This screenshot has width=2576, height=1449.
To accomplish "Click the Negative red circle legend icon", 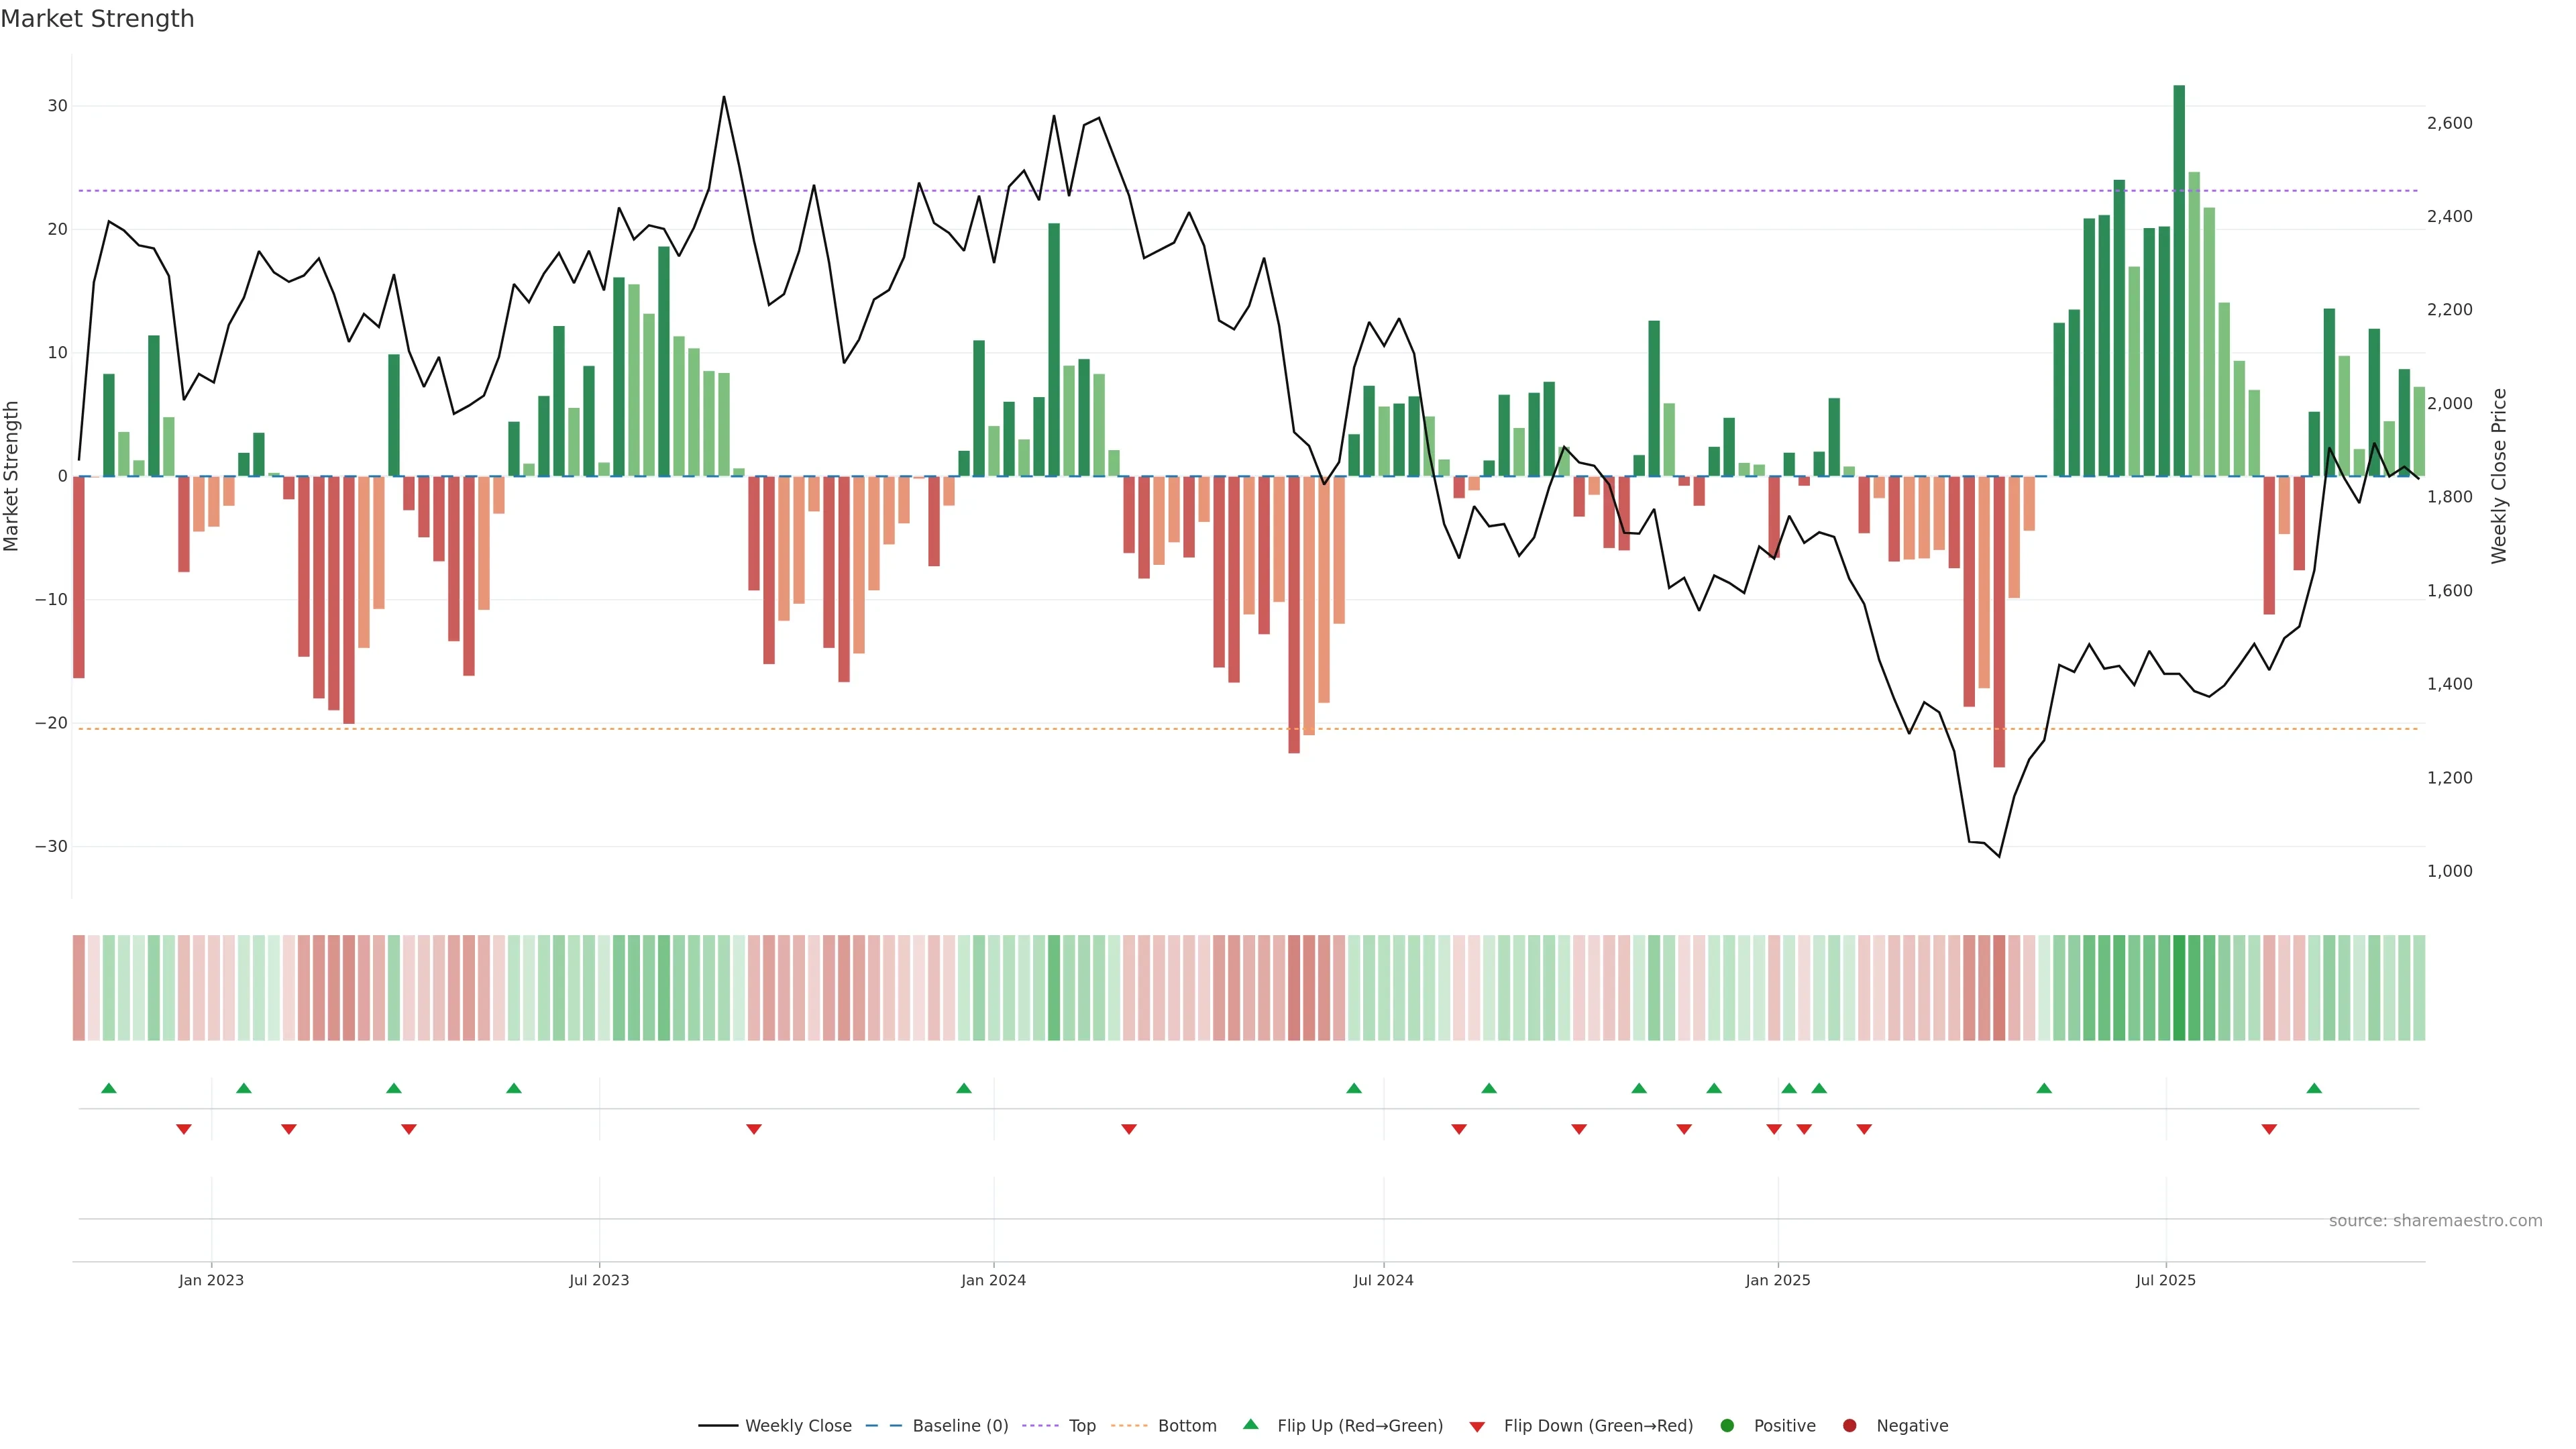I will [x=1849, y=1426].
